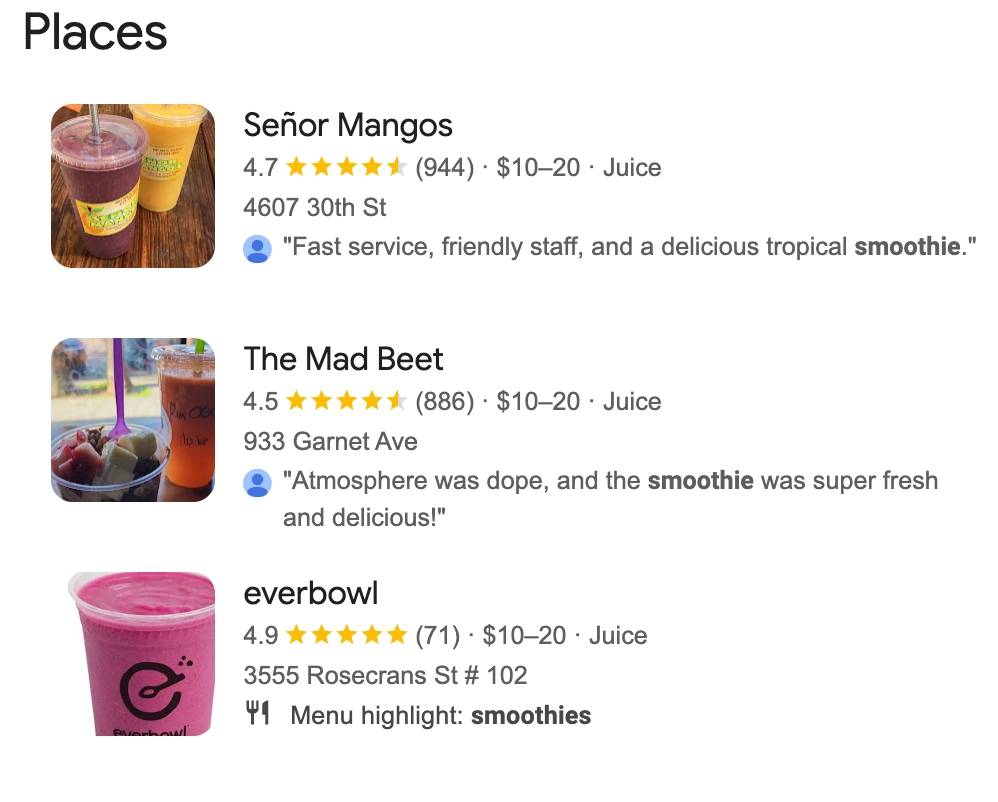This screenshot has width=998, height=802.
Task: Click The Mad Beet juice photo
Action: point(132,420)
